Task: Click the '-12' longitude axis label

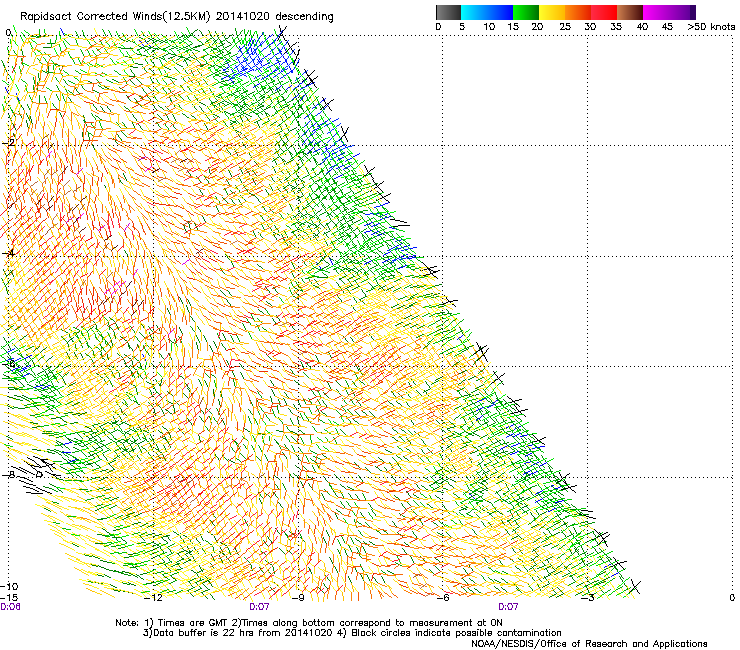Action: point(153,598)
